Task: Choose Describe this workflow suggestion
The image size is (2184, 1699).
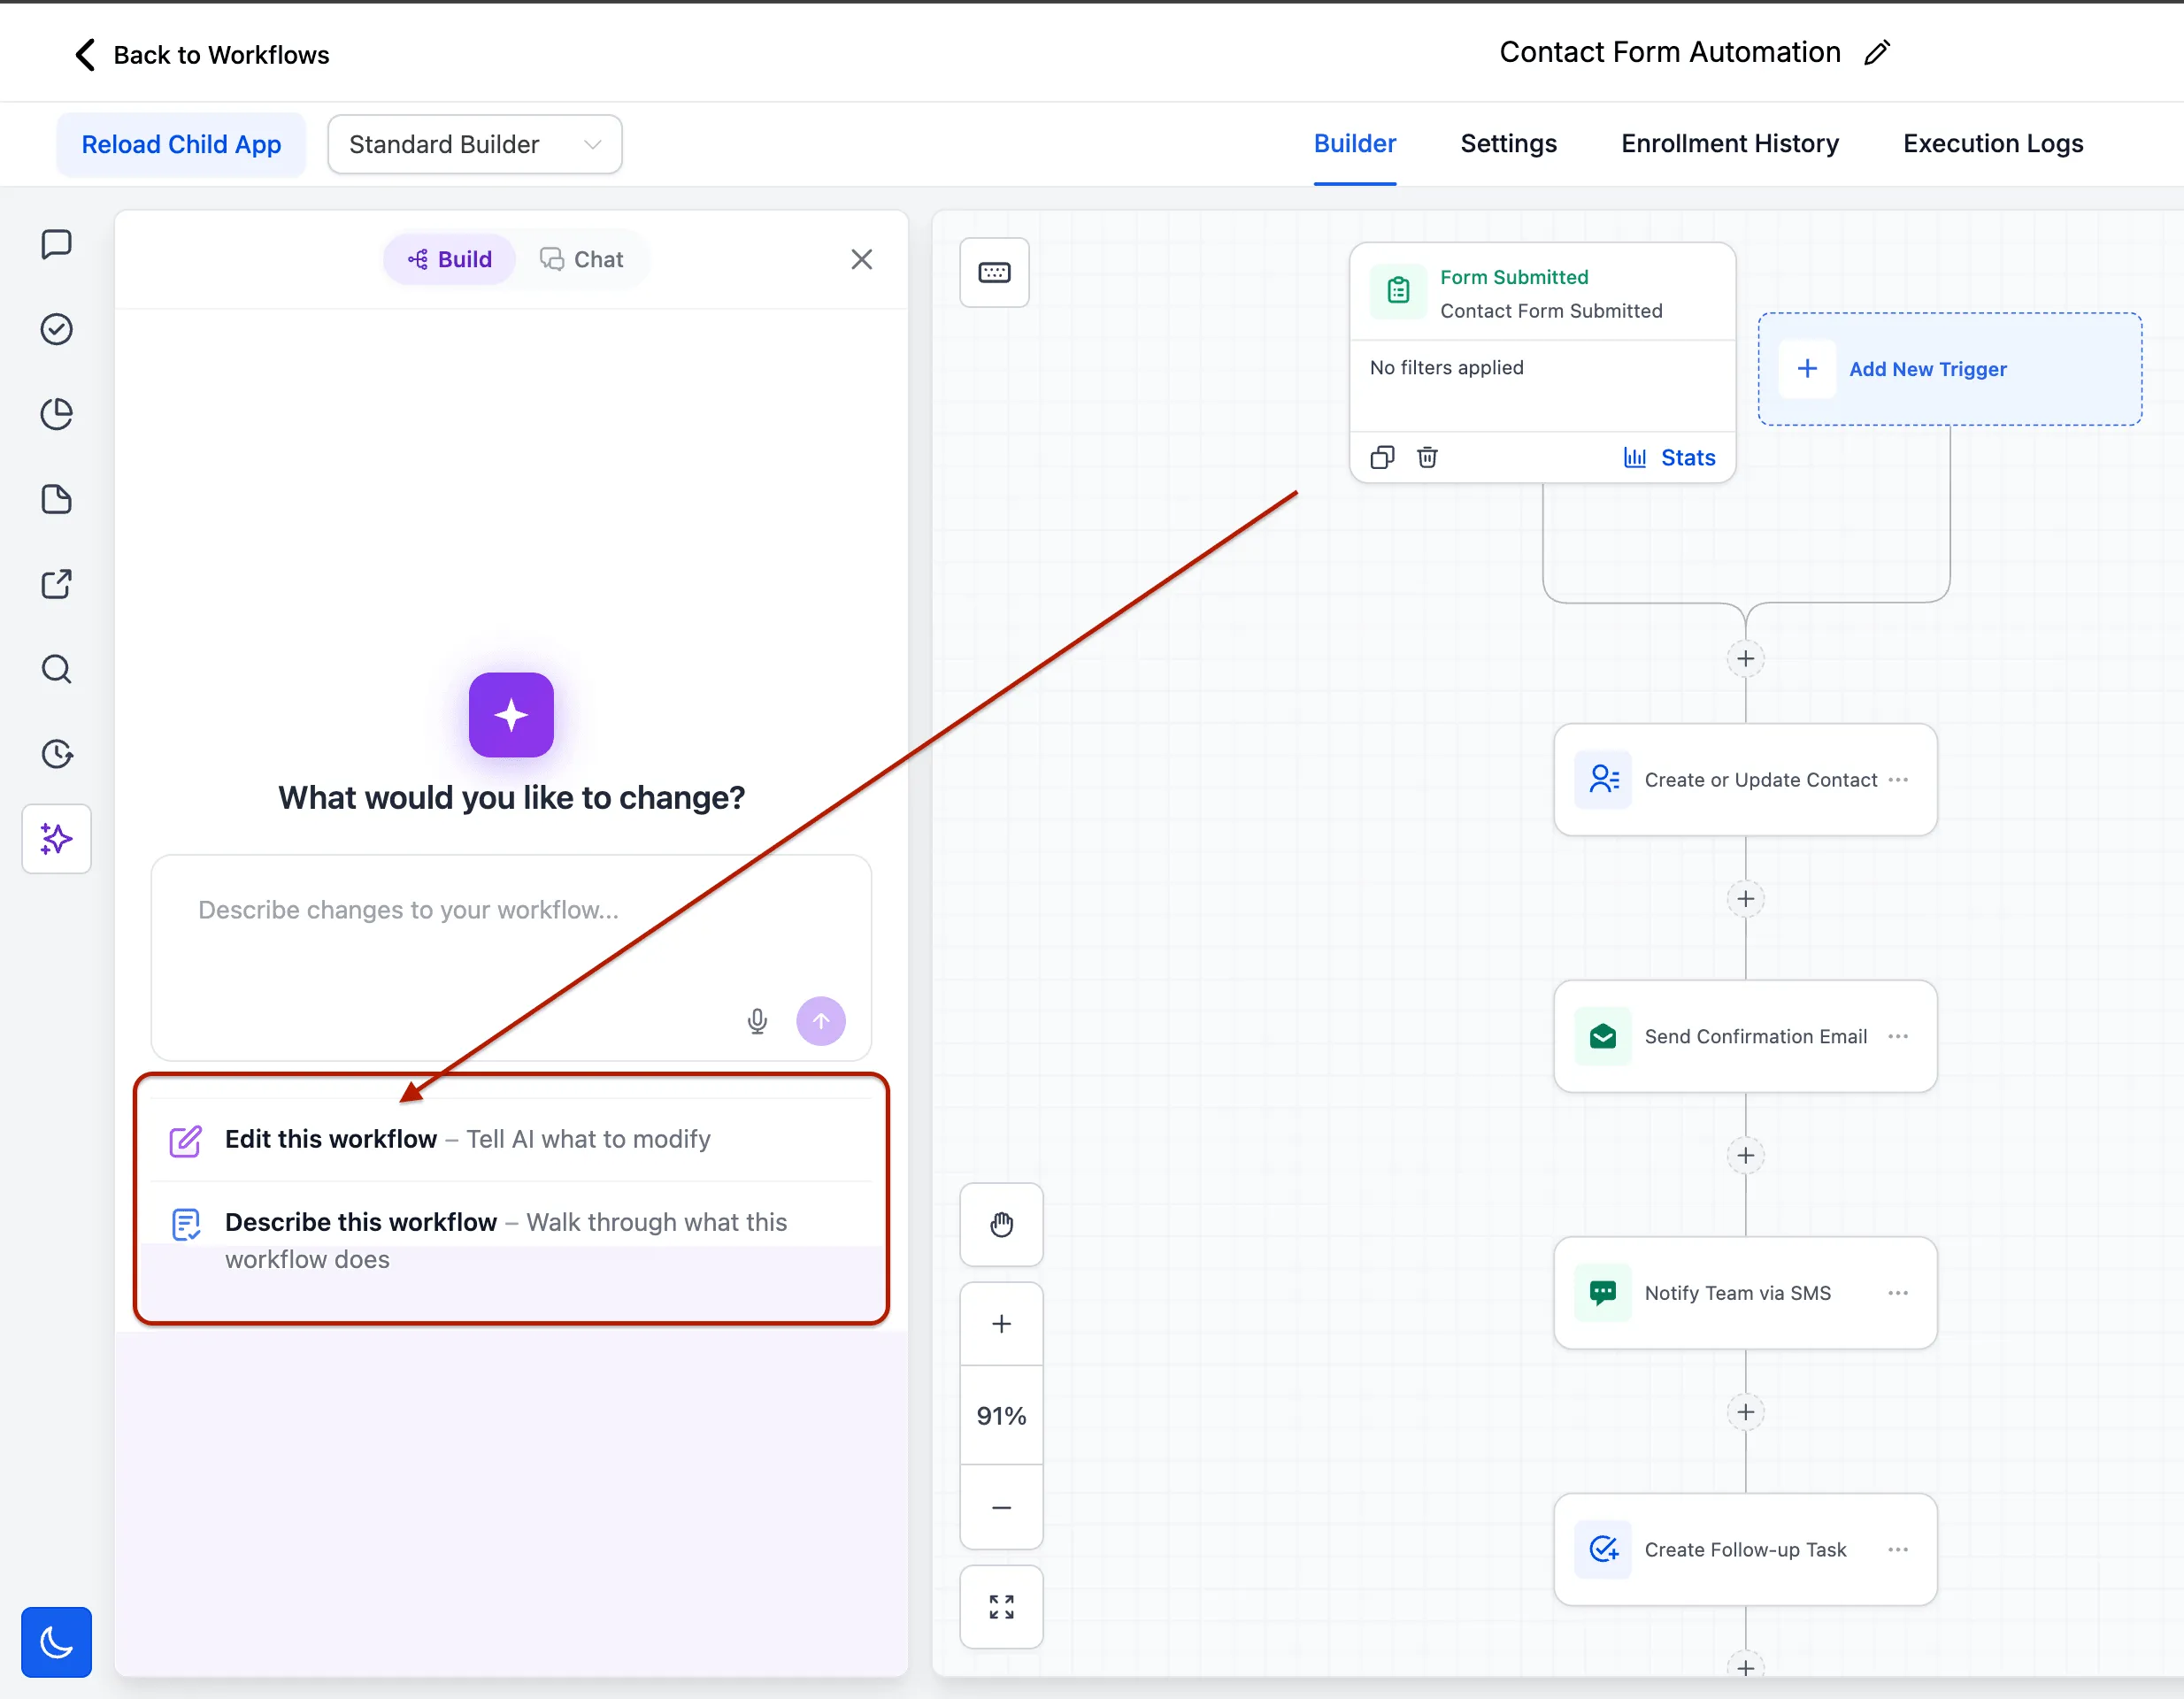Action: point(511,1240)
